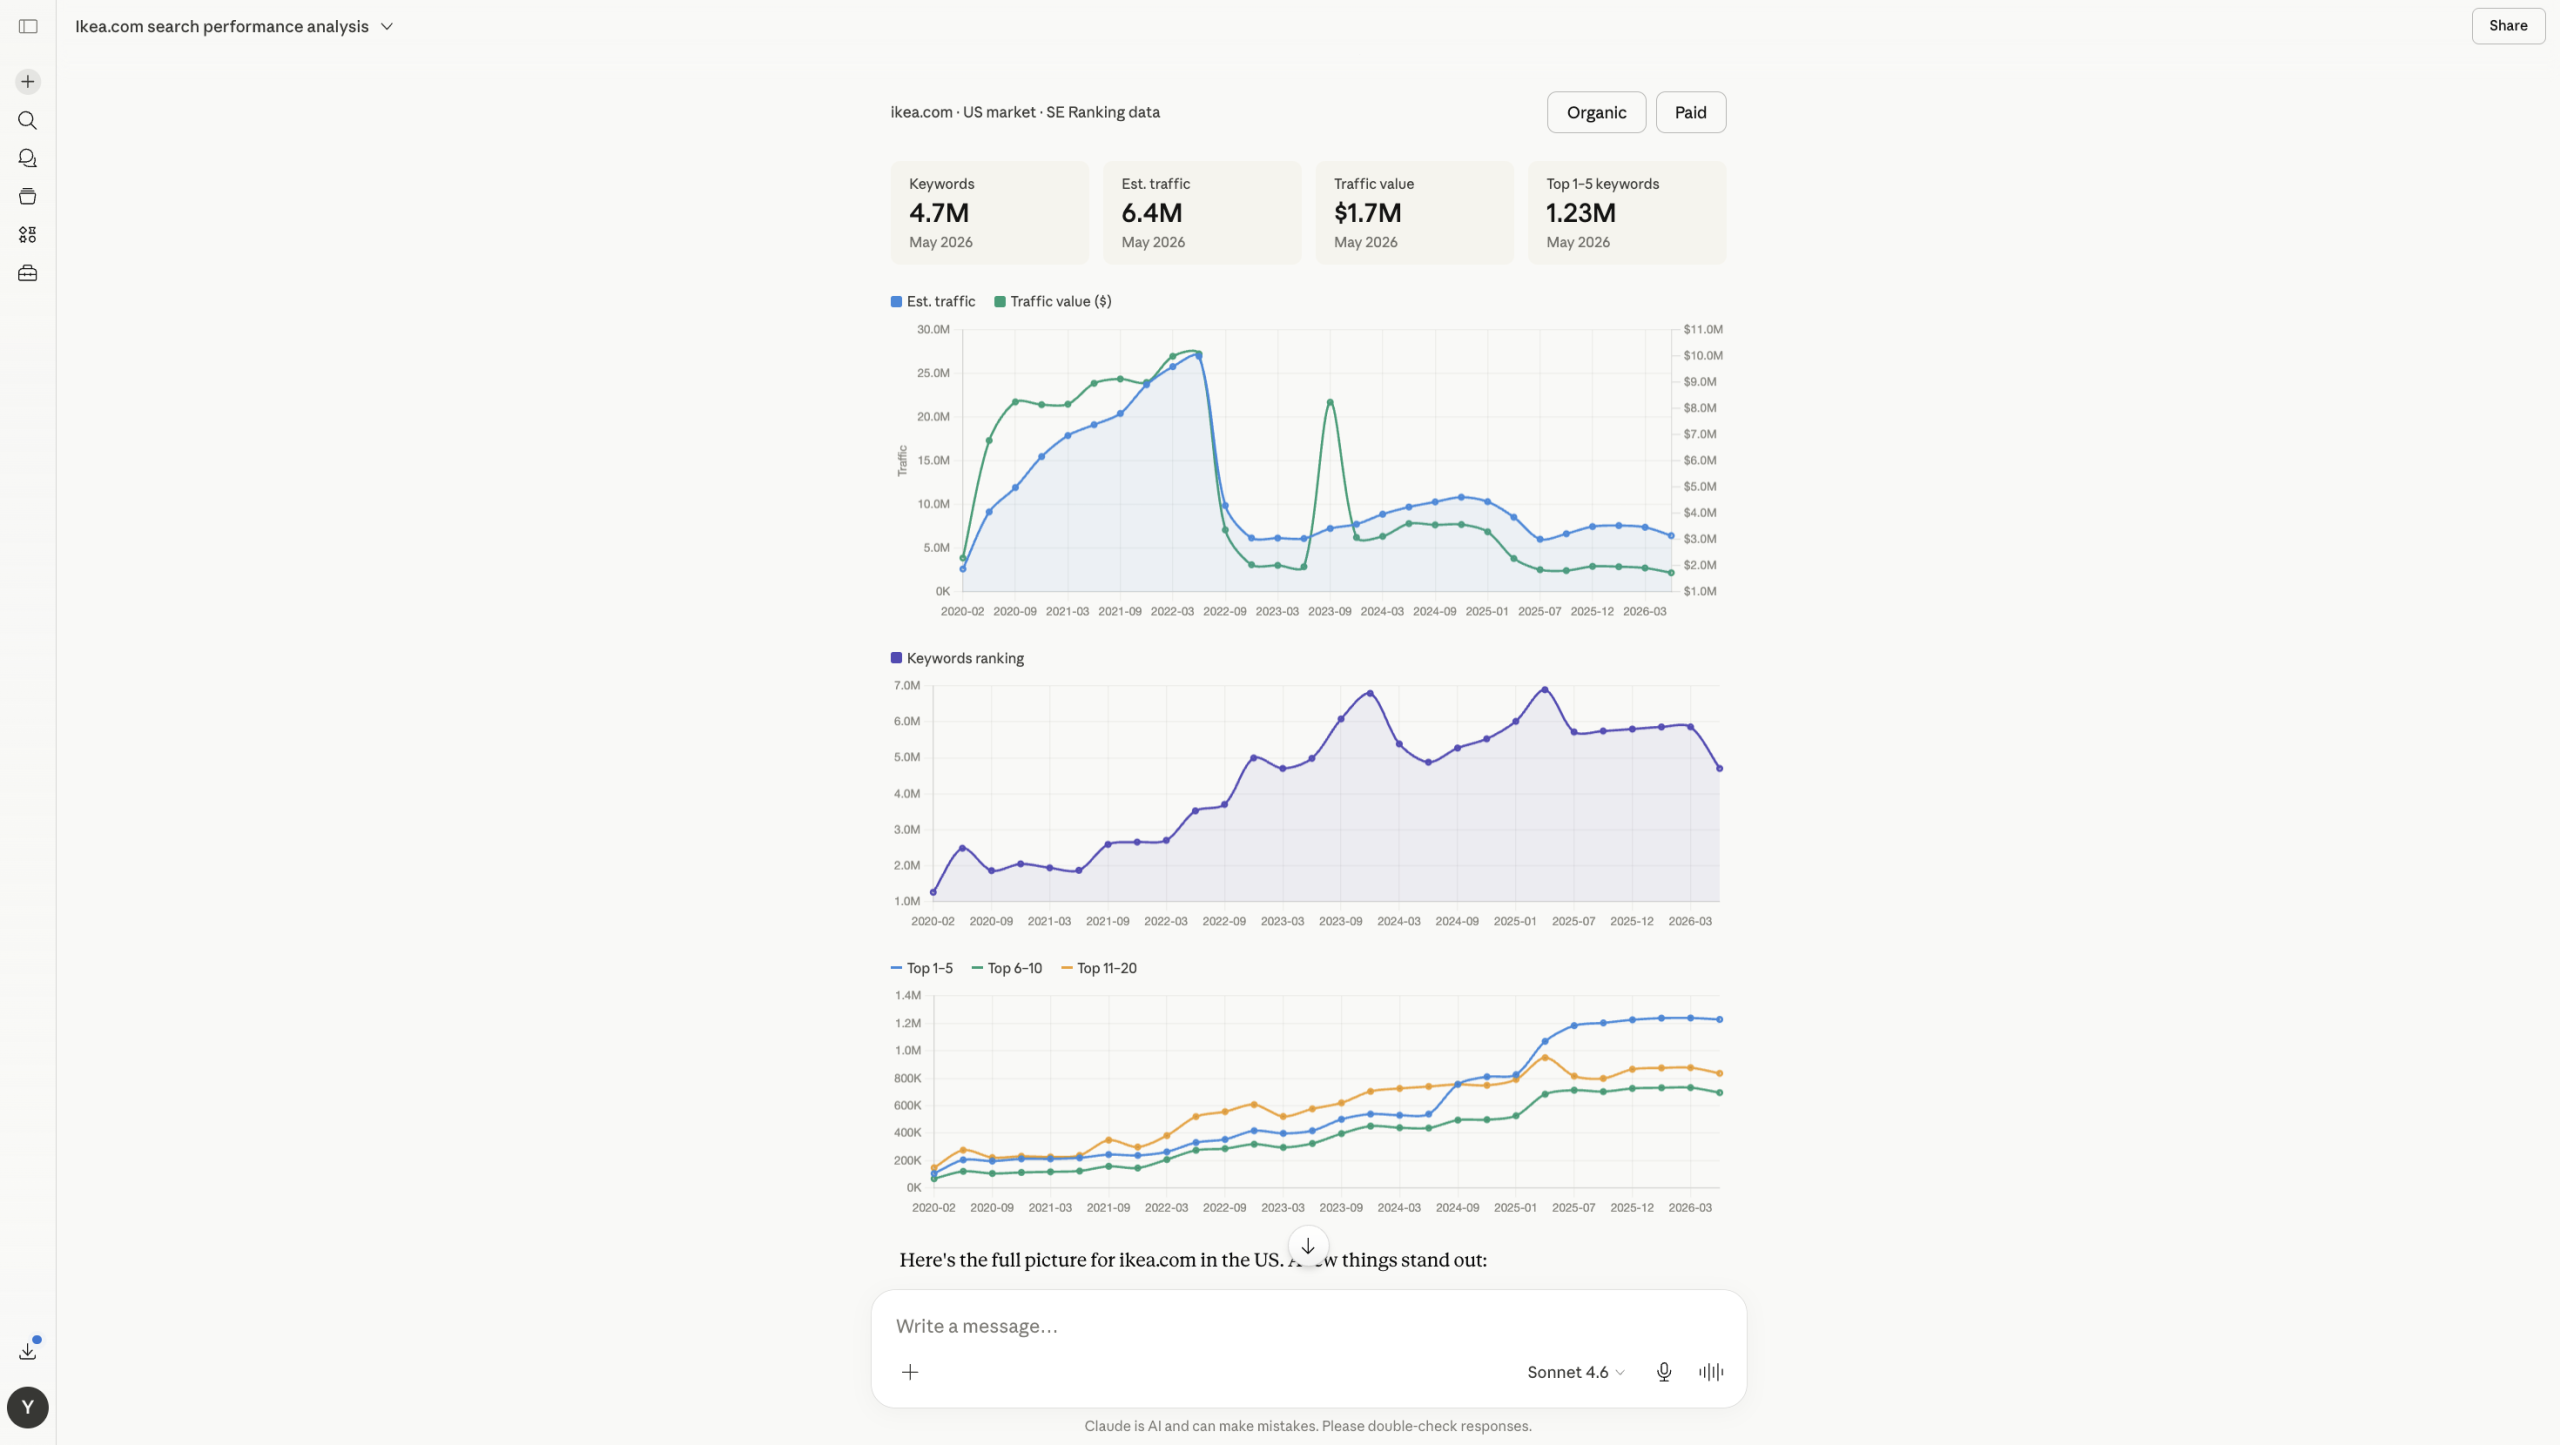The image size is (2560, 1445).
Task: Open the conversation title dropdown chevron
Action: [x=387, y=26]
